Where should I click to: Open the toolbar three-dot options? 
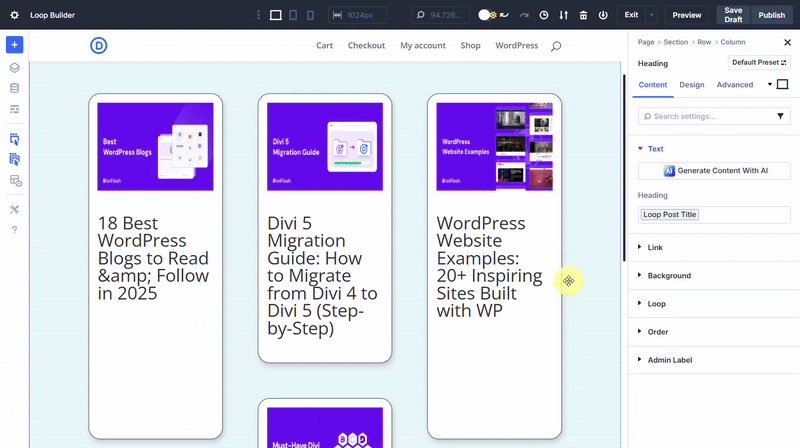click(x=258, y=15)
